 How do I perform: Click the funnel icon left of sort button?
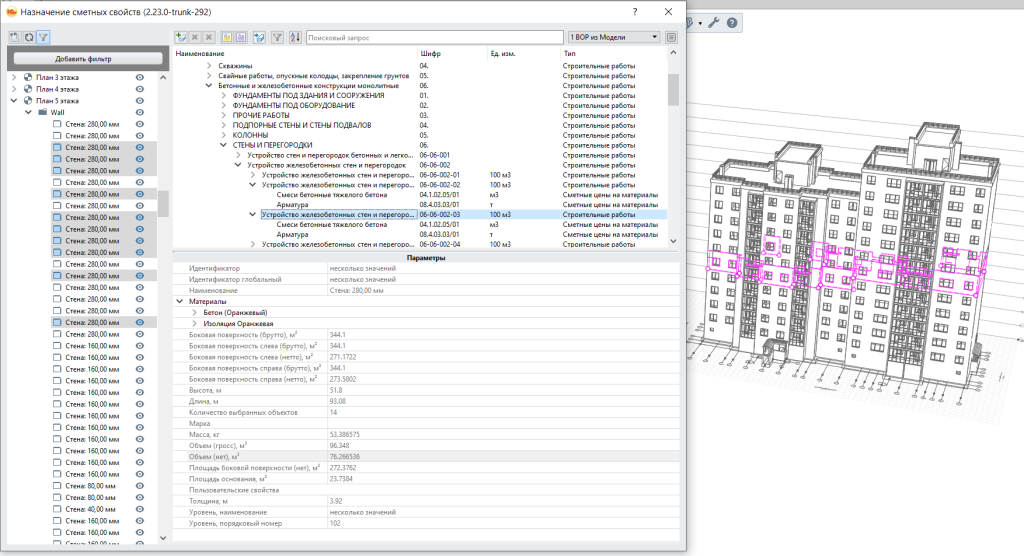point(277,37)
